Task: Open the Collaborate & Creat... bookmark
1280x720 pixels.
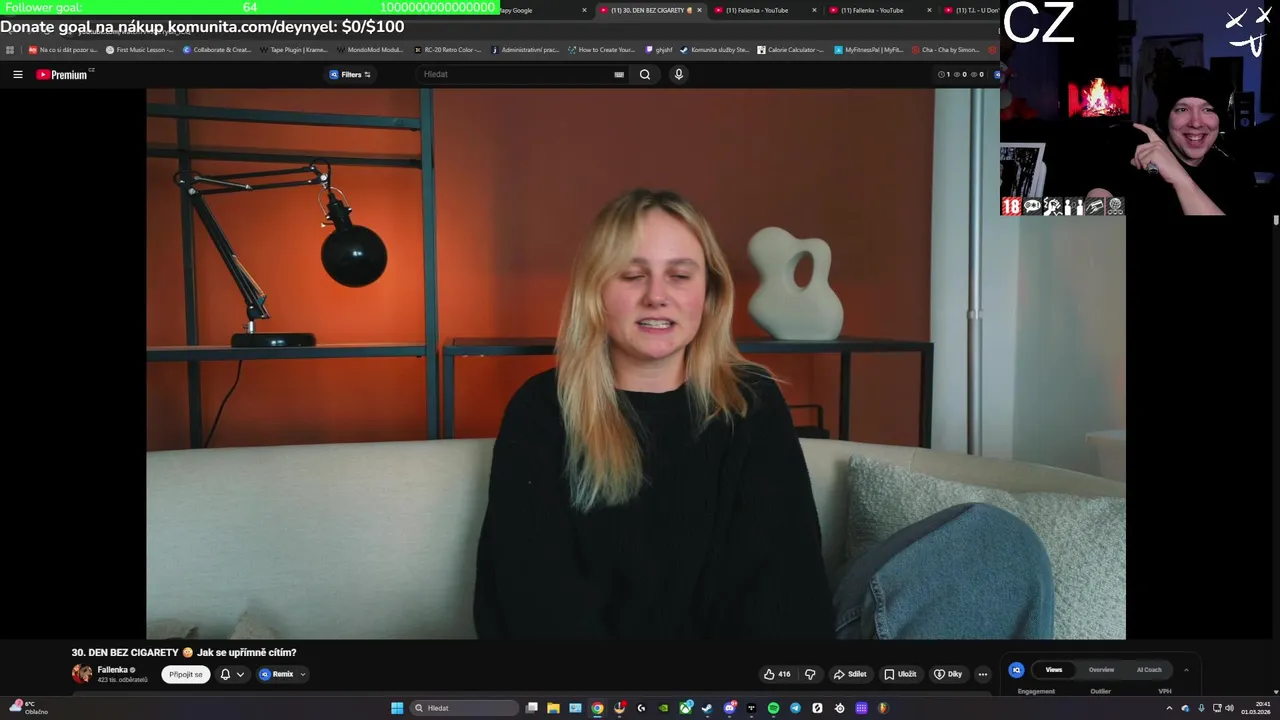Action: click(217, 49)
